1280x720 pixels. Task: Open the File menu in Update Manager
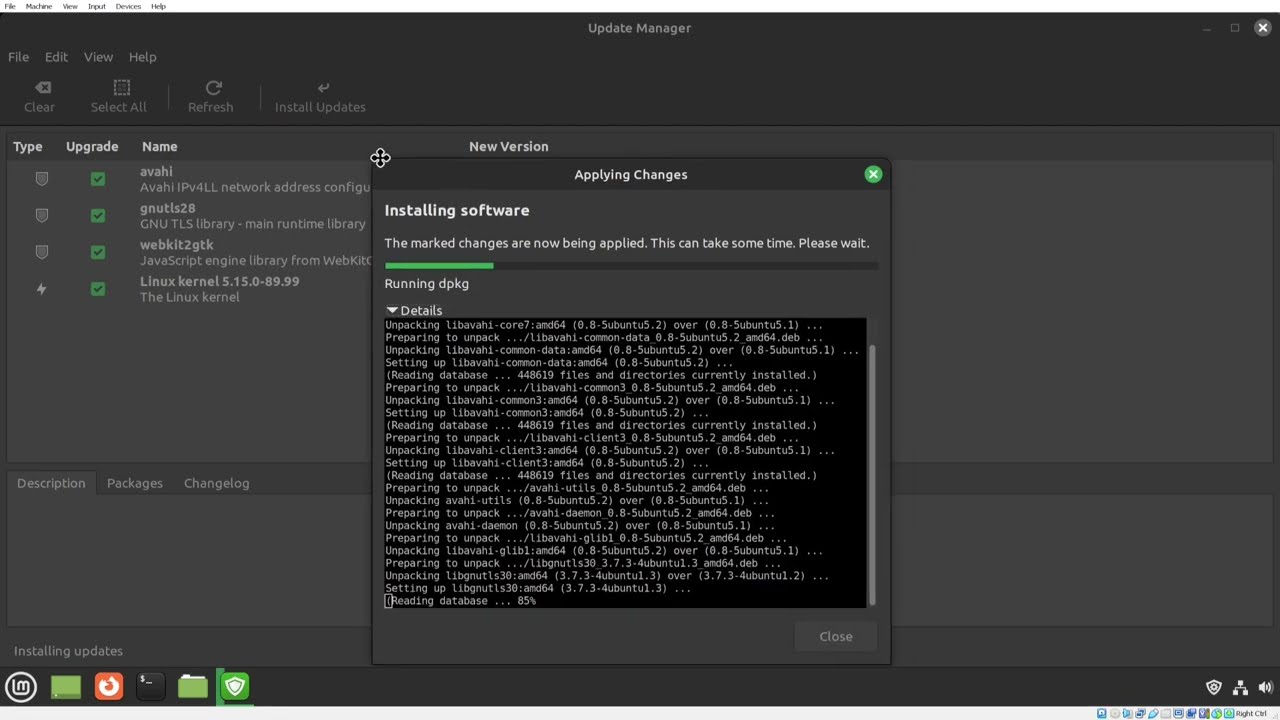point(19,57)
